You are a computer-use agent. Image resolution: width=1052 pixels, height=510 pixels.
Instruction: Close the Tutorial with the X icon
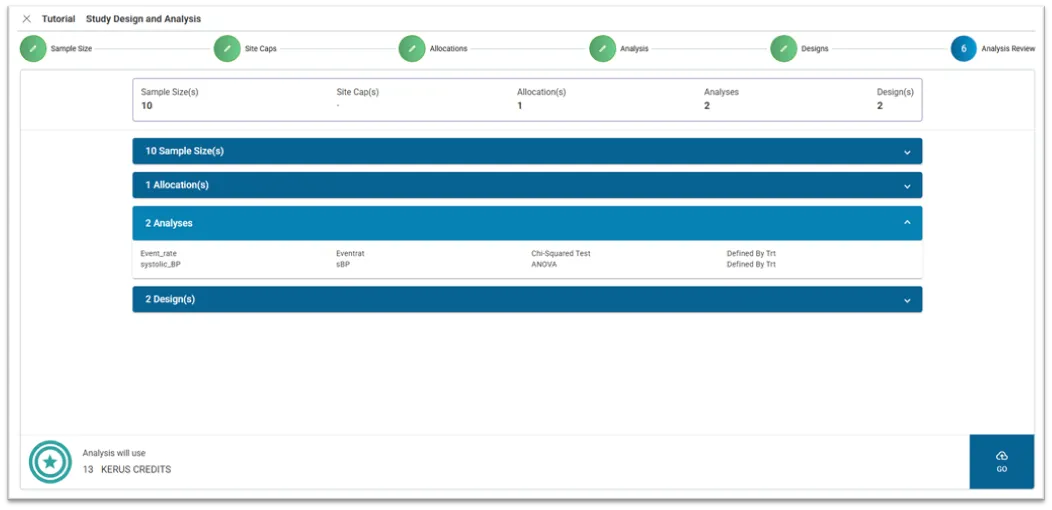coord(27,19)
